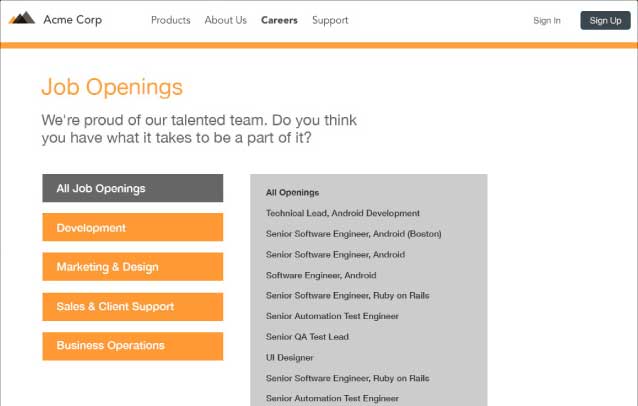The image size is (638, 406).
Task: Open the Products menu item
Action: (170, 20)
